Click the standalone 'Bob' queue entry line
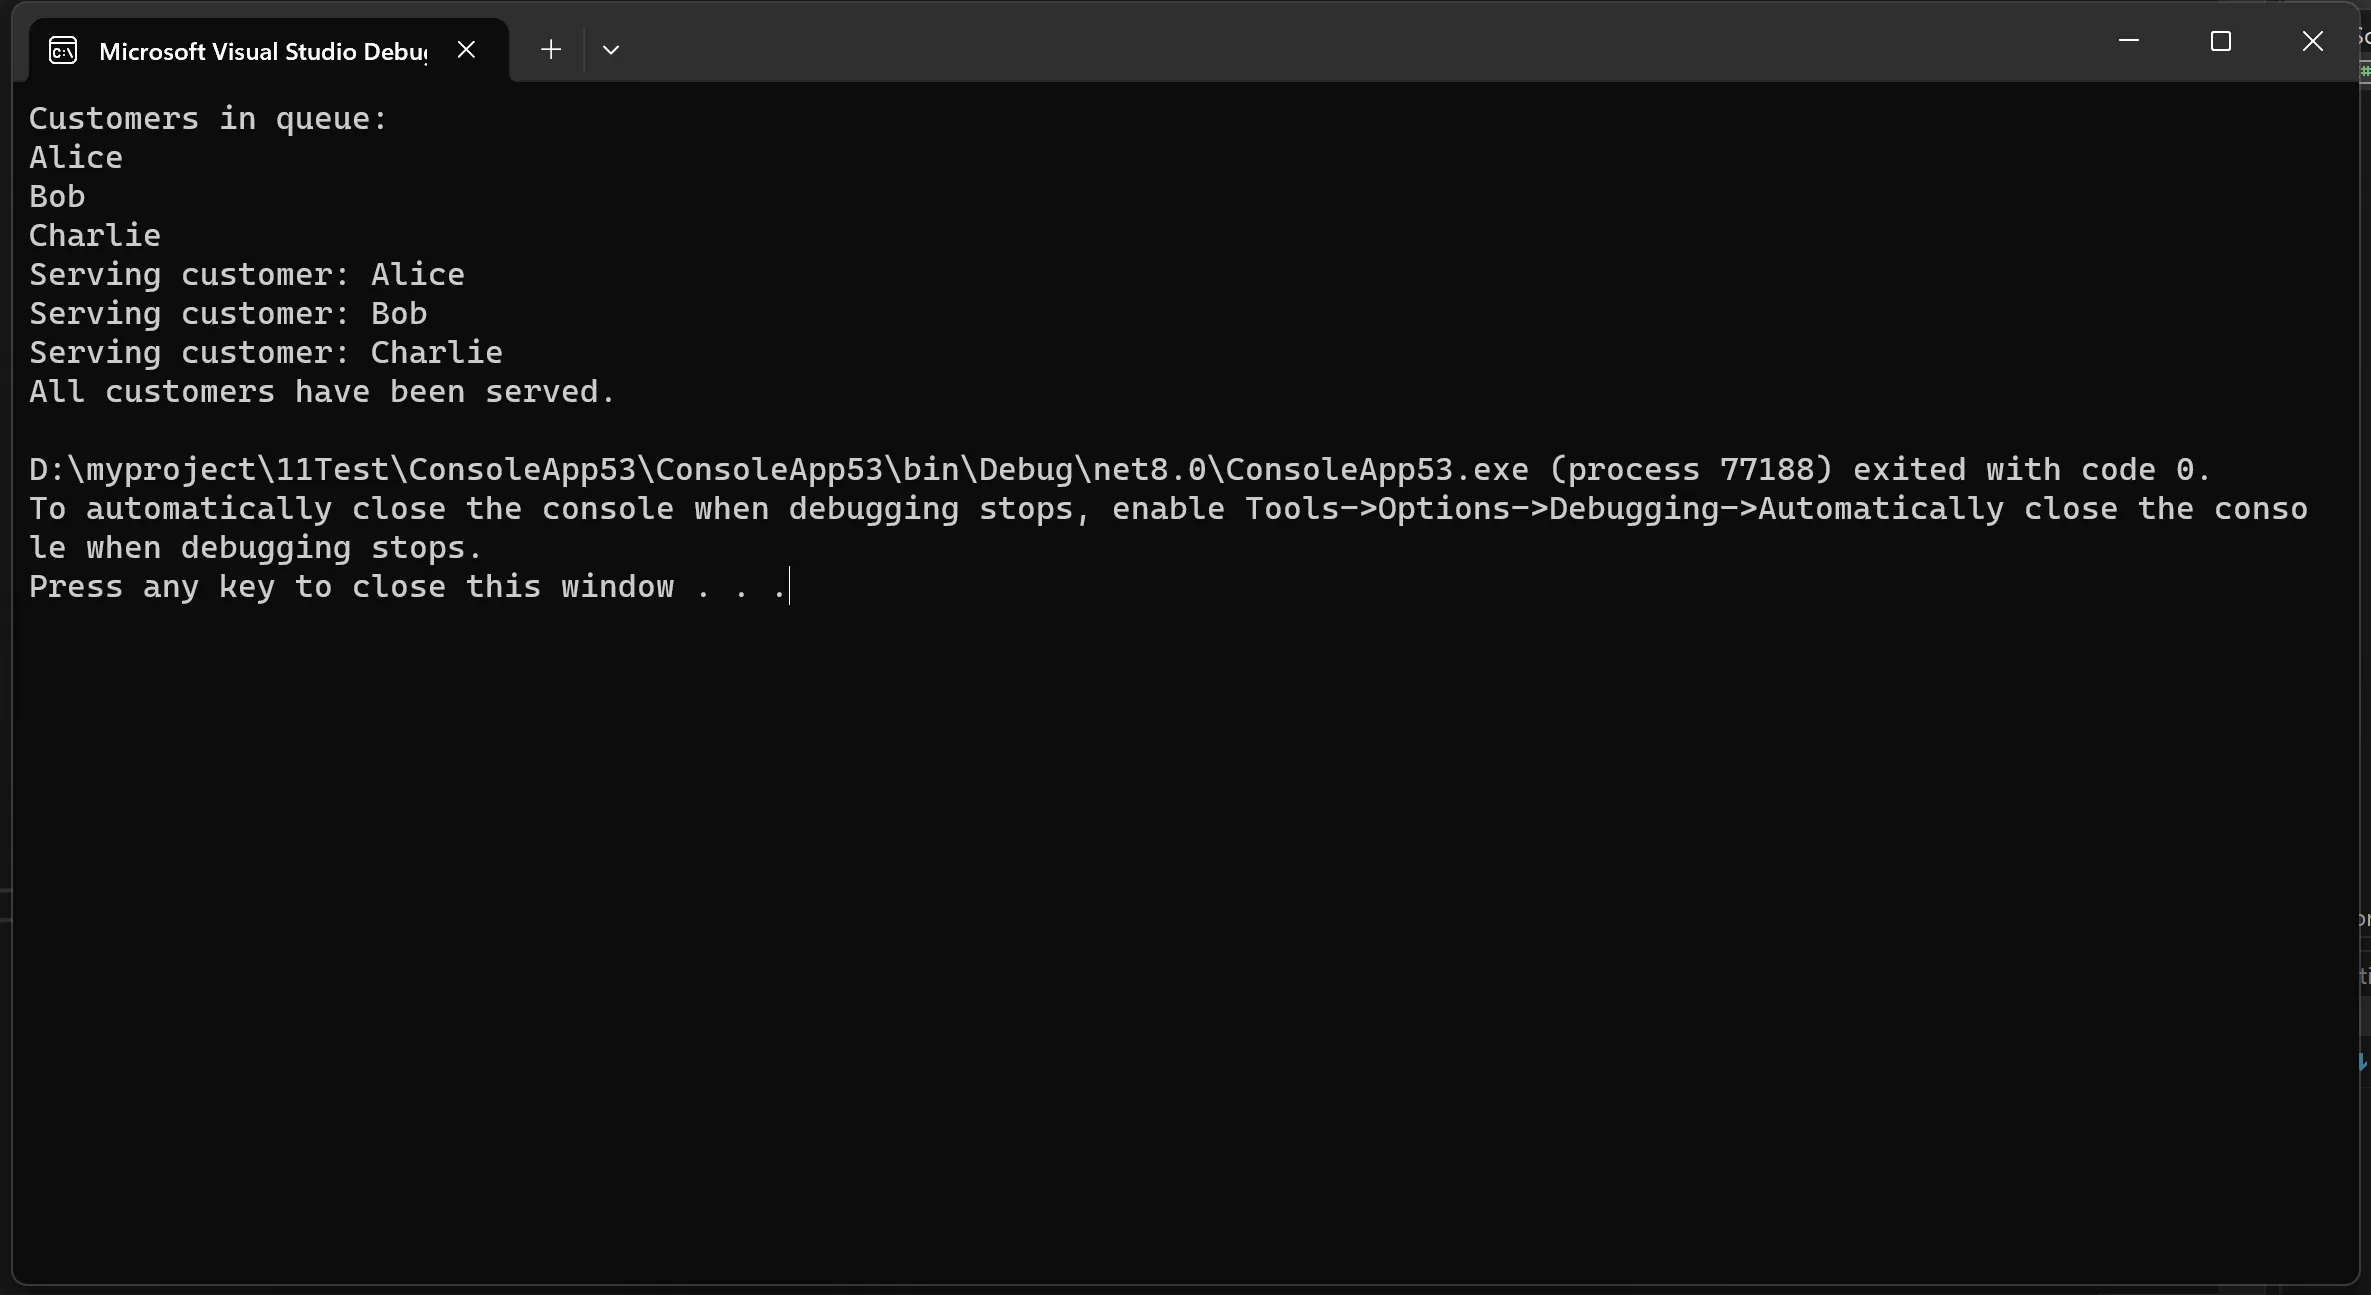Image resolution: width=2371 pixels, height=1295 pixels. (57, 196)
